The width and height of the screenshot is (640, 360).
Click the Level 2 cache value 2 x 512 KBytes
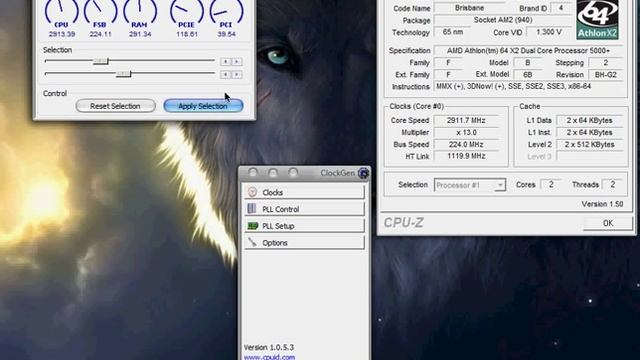pyautogui.click(x=589, y=144)
